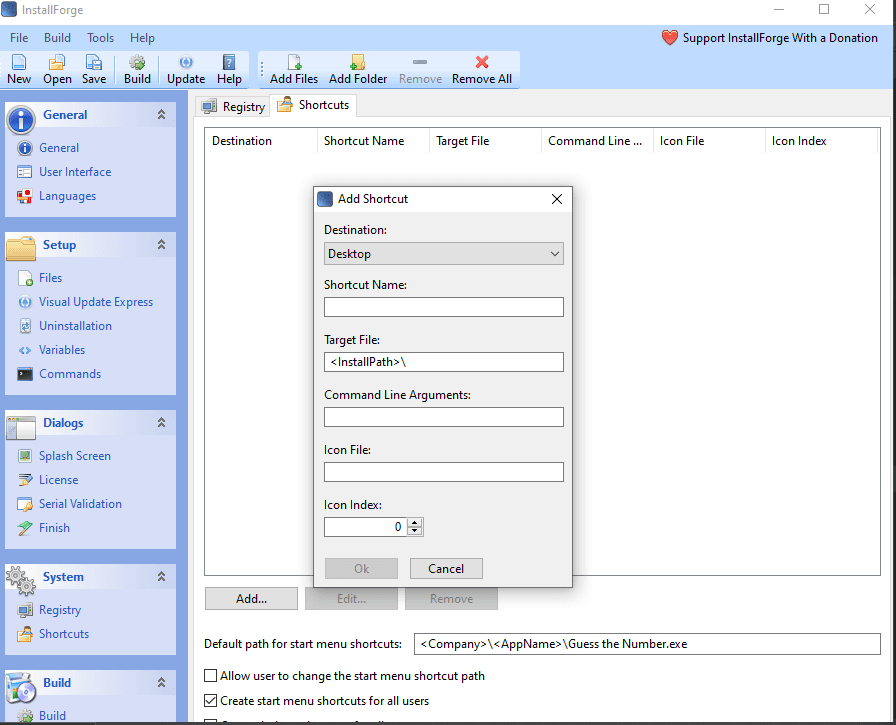Click the Remove All icon
The width and height of the screenshot is (896, 725).
(x=481, y=70)
